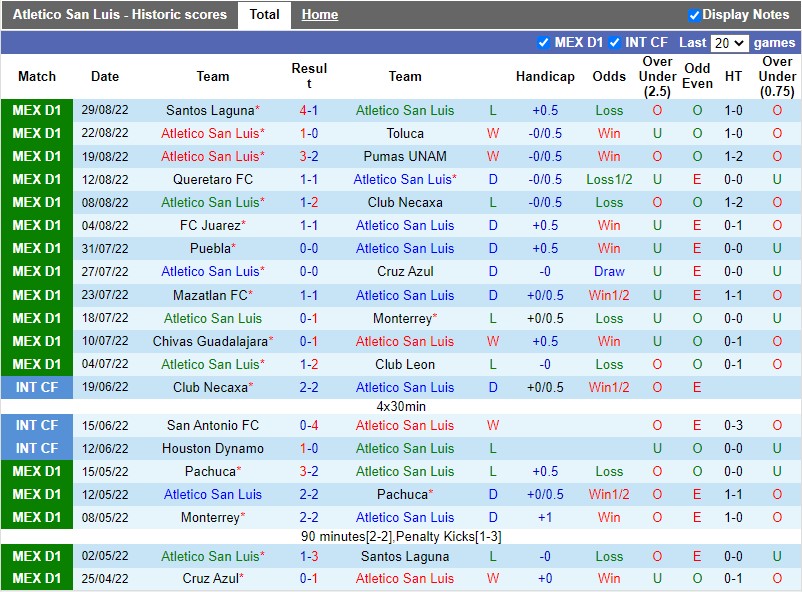Click Cruz Azul in the 27/07/22 row
The width and height of the screenshot is (802, 592).
pos(405,272)
